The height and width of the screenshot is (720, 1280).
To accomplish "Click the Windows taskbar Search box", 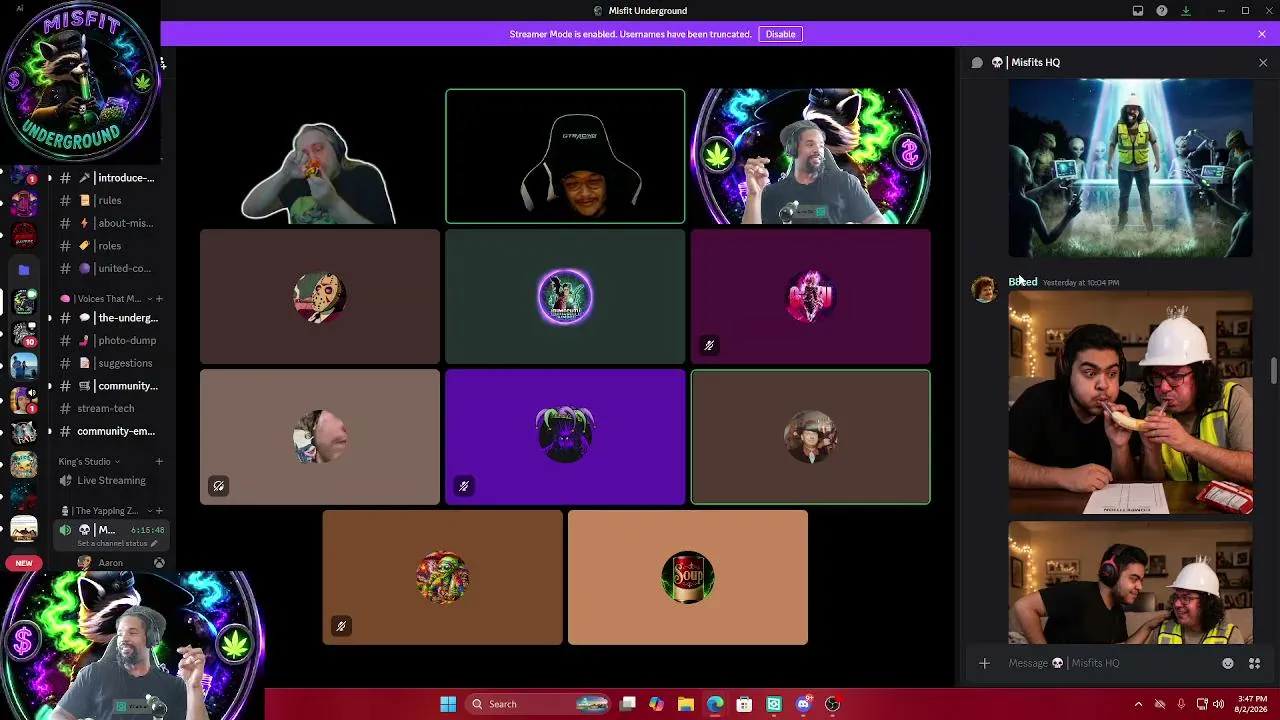I will click(x=539, y=704).
